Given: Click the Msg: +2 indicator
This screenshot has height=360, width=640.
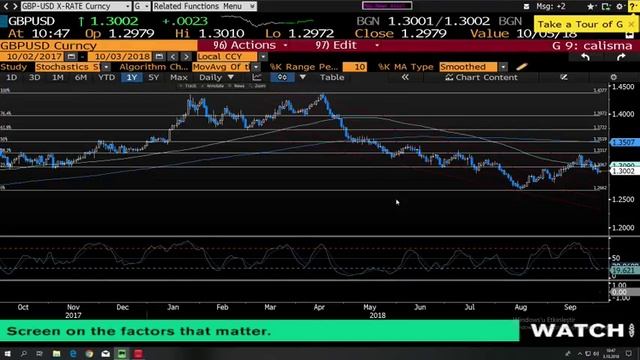Looking at the screenshot, I should (x=551, y=7).
